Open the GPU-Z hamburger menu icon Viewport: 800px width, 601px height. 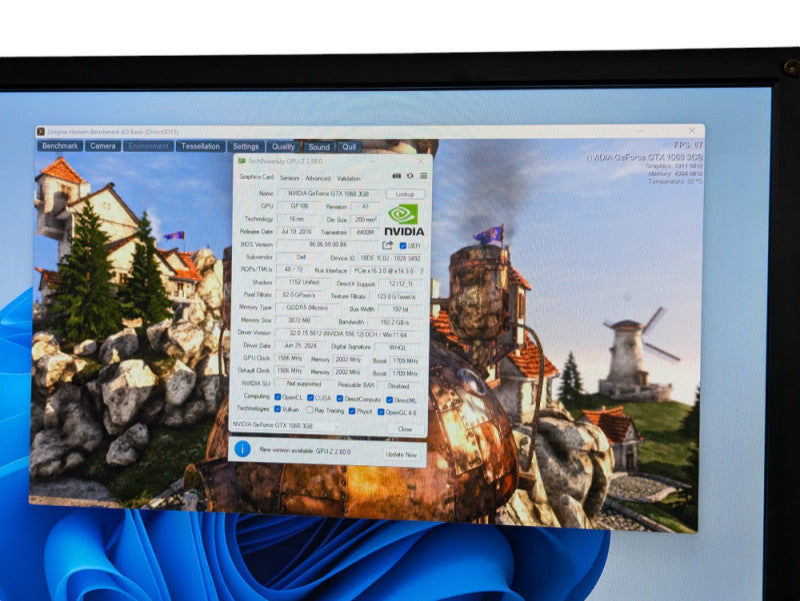pyautogui.click(x=423, y=176)
